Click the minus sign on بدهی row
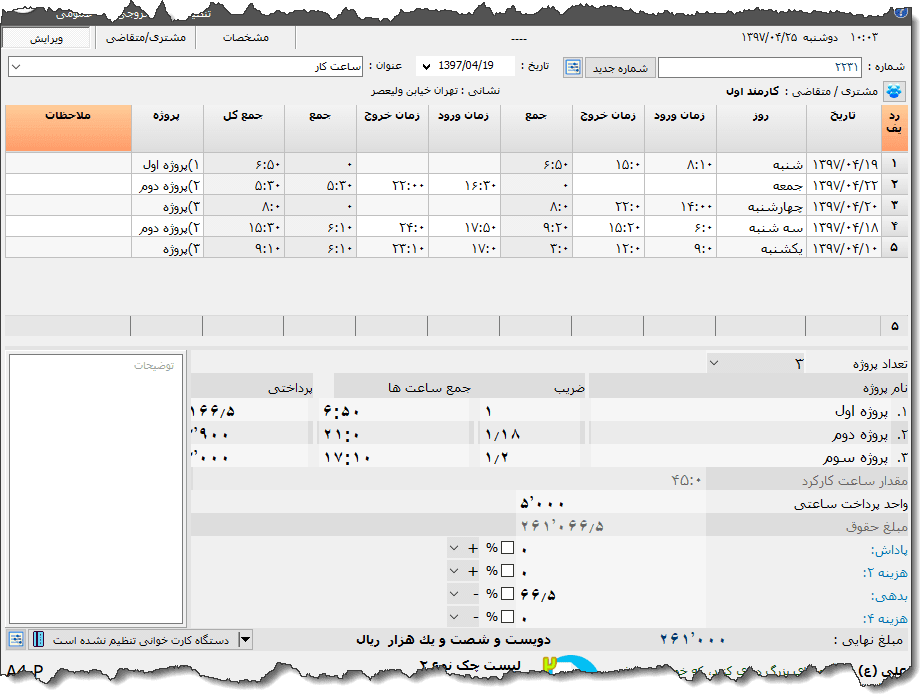Viewport: 921px width, 695px height. [472, 594]
